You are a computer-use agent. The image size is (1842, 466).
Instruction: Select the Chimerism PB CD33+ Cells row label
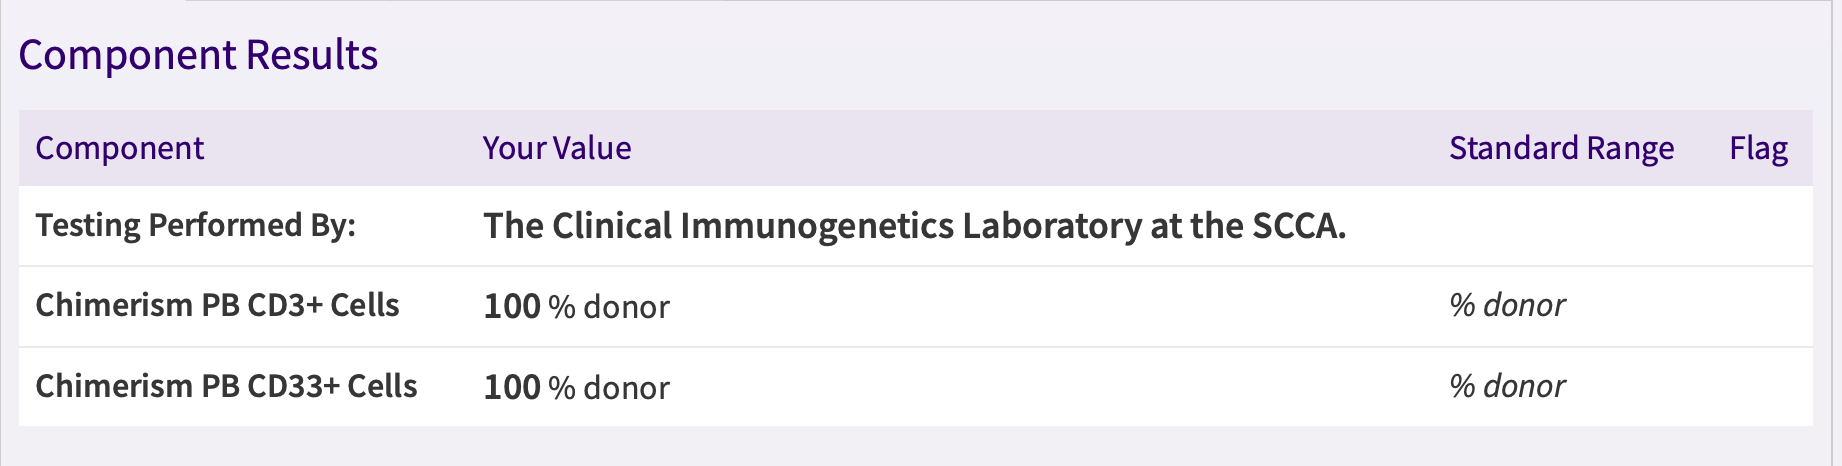point(226,386)
